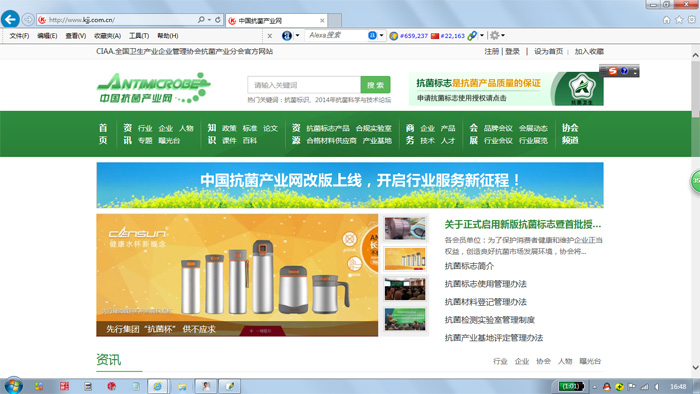Close the Alexa toolbar with the X

point(270,36)
